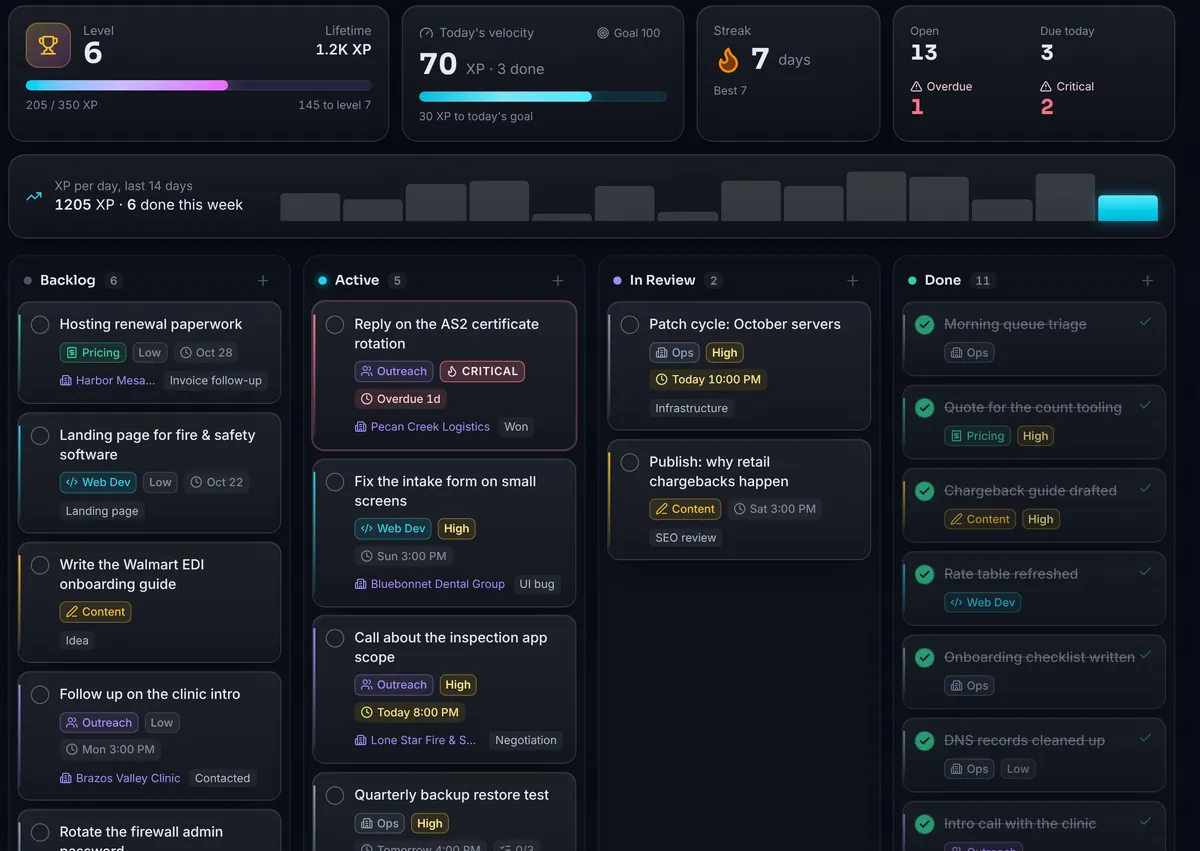
Task: Tick the Follow up on the clinic intro circle
Action: click(x=40, y=695)
